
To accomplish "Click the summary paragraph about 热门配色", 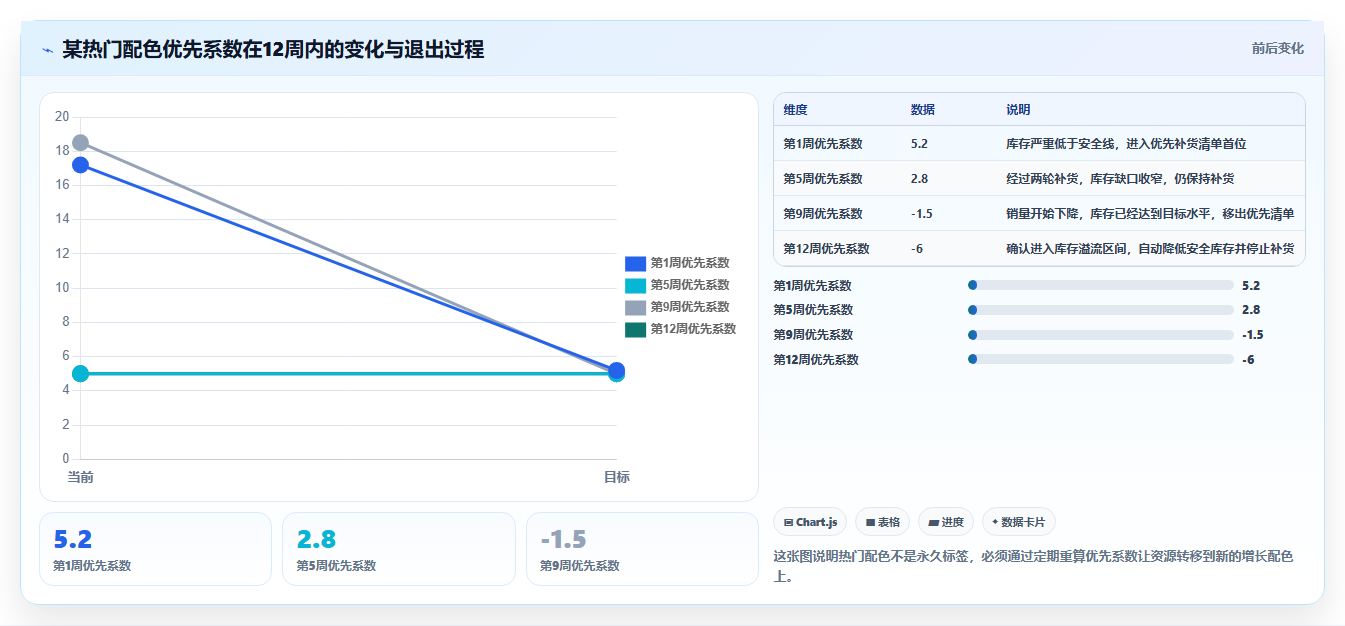I will (1034, 566).
